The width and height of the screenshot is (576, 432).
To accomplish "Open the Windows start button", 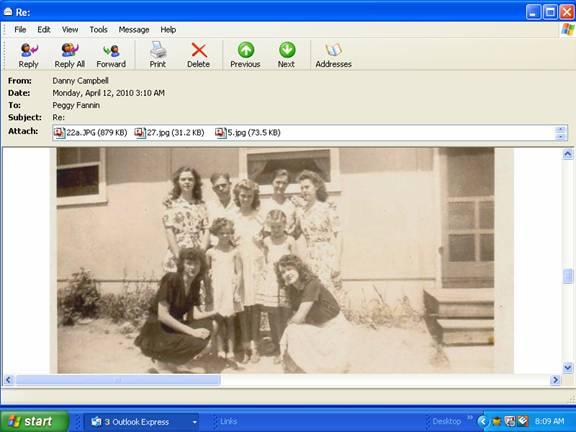I will pyautogui.click(x=34, y=421).
